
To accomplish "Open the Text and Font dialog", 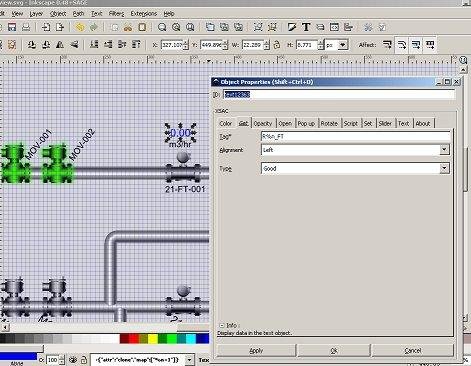I will (x=306, y=27).
